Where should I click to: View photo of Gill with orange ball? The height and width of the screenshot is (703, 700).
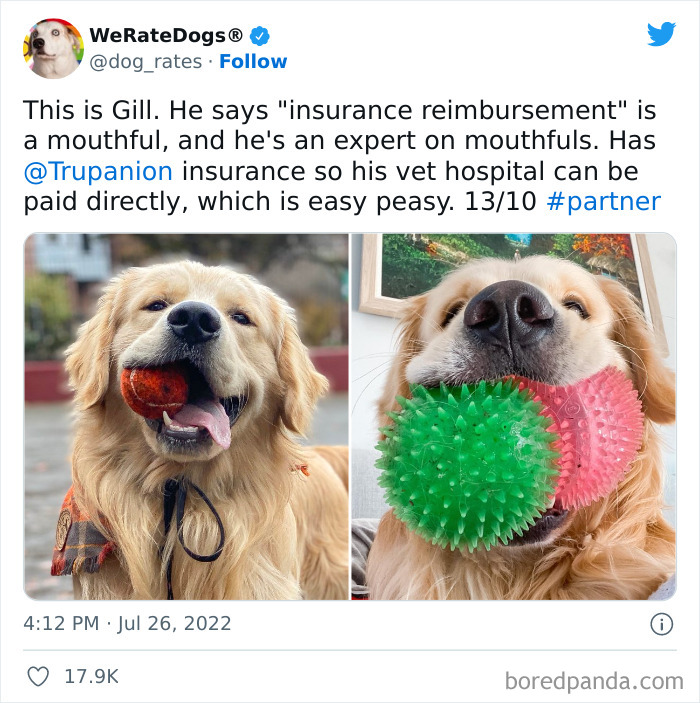click(186, 417)
